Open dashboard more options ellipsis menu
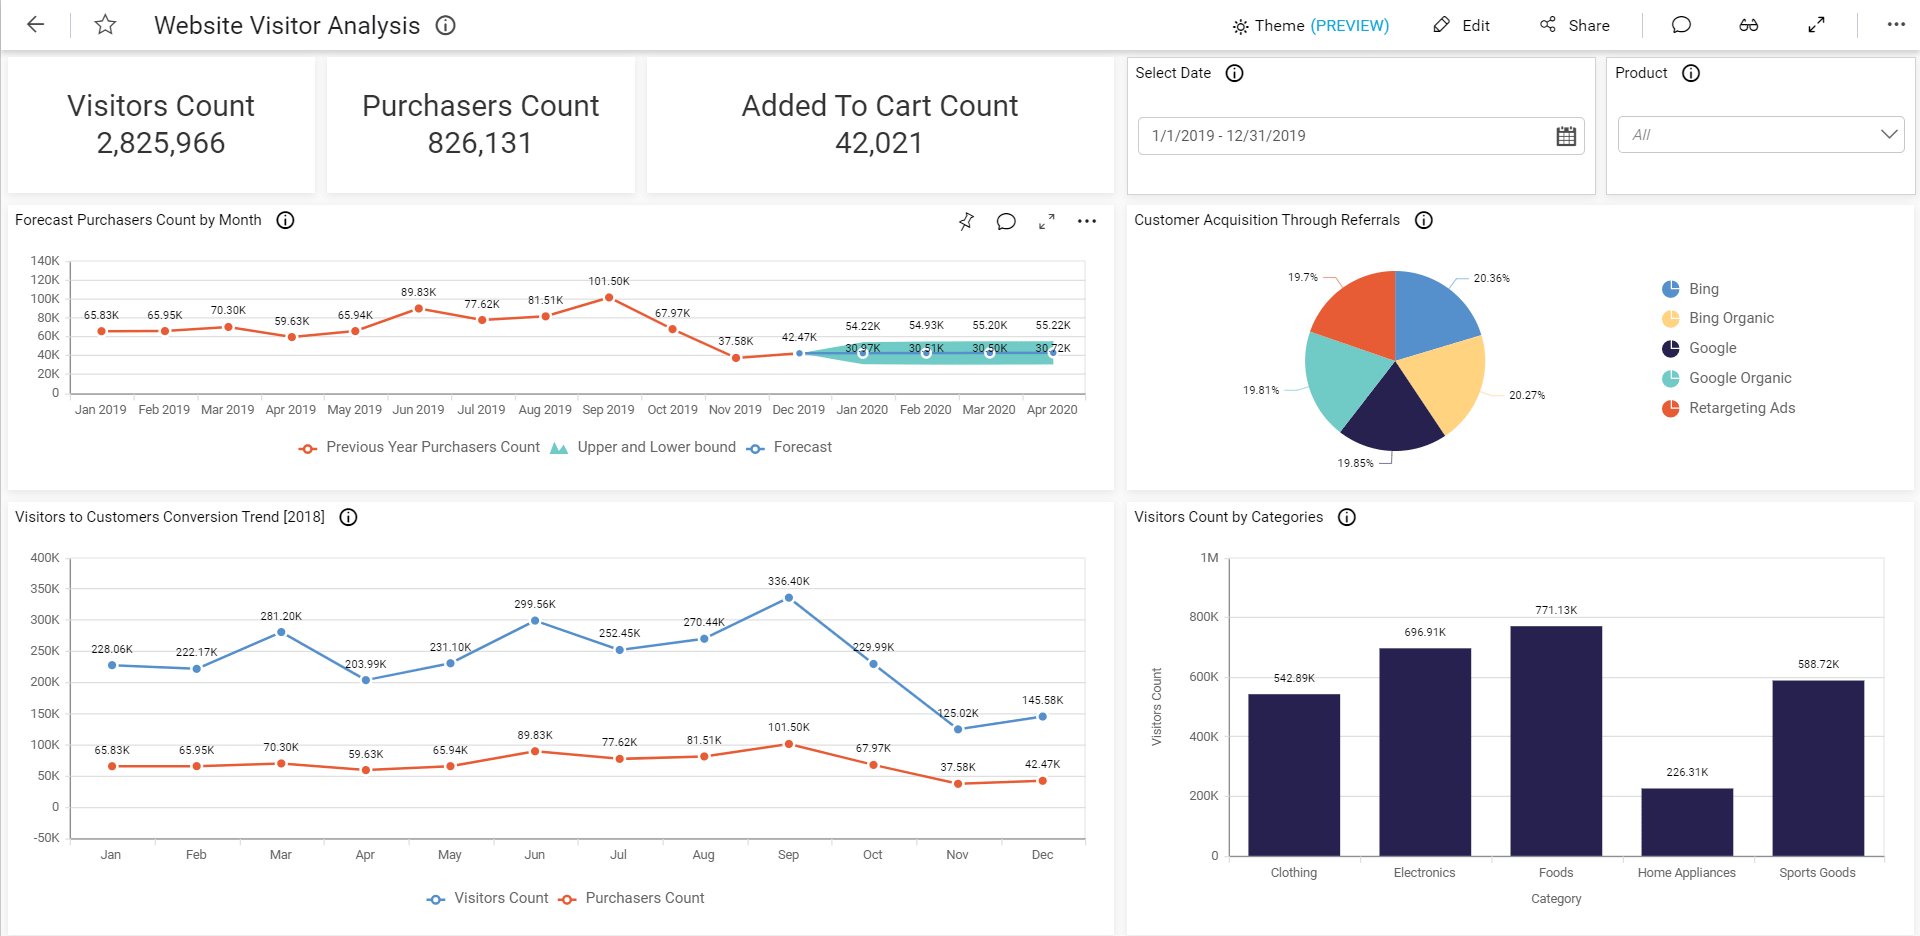This screenshot has height=936, width=1920. click(1896, 25)
